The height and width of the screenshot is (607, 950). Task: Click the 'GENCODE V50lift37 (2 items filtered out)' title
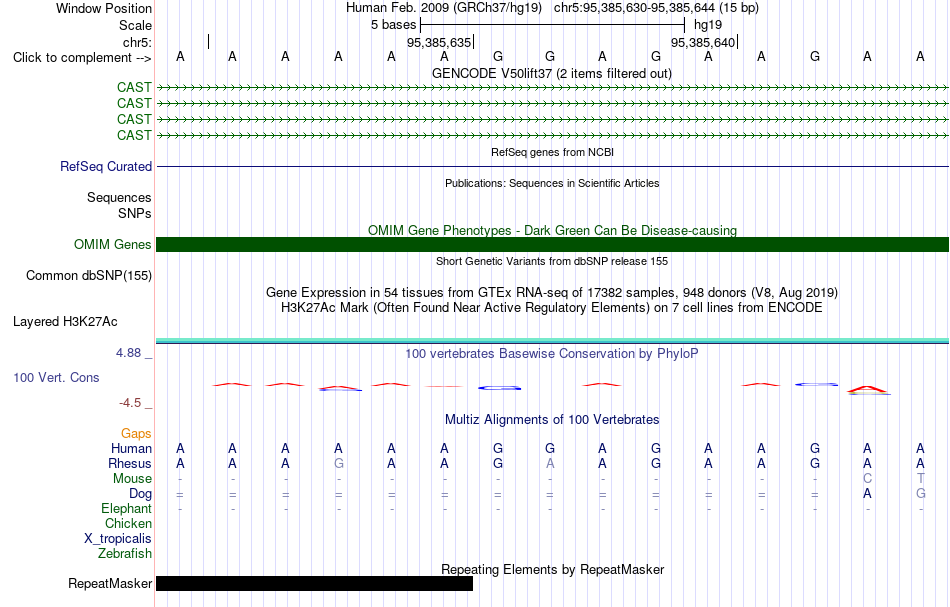click(552, 74)
